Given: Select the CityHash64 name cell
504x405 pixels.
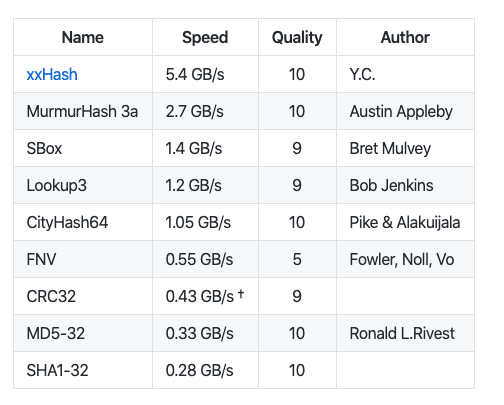Looking at the screenshot, I should pos(83,222).
